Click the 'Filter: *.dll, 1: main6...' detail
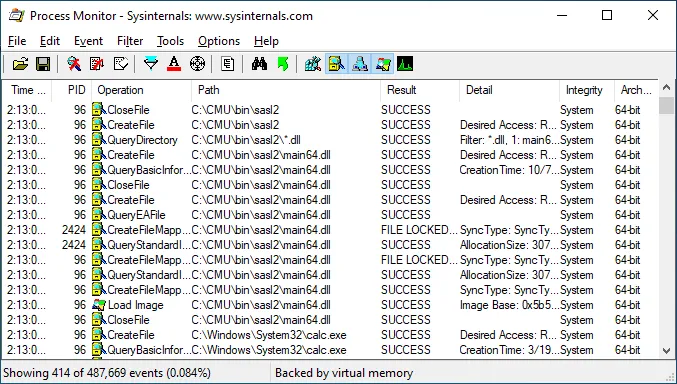This screenshot has height=384, width=677. click(x=509, y=140)
